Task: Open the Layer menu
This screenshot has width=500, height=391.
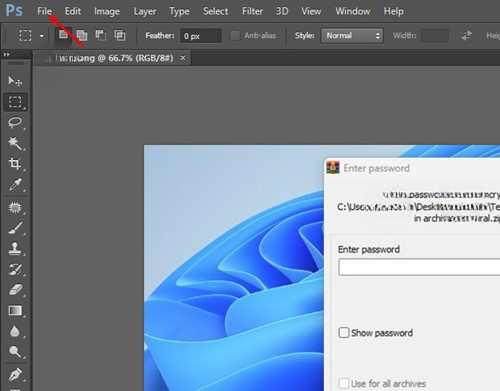Action: (145, 11)
